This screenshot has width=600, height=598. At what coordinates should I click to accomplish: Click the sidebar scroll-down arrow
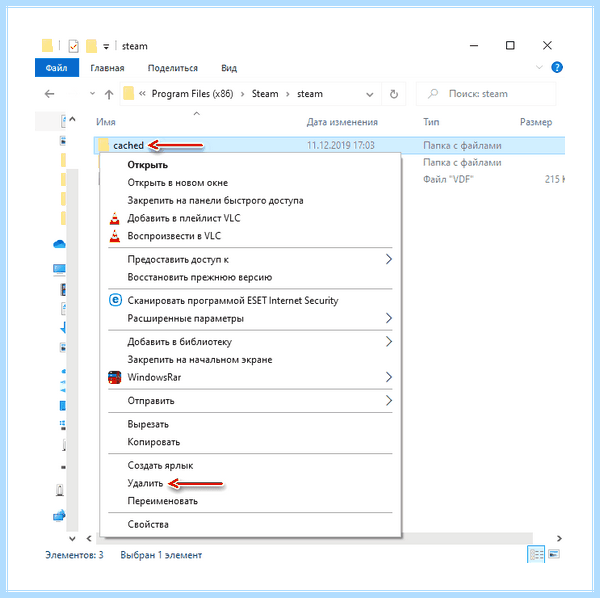[72, 539]
